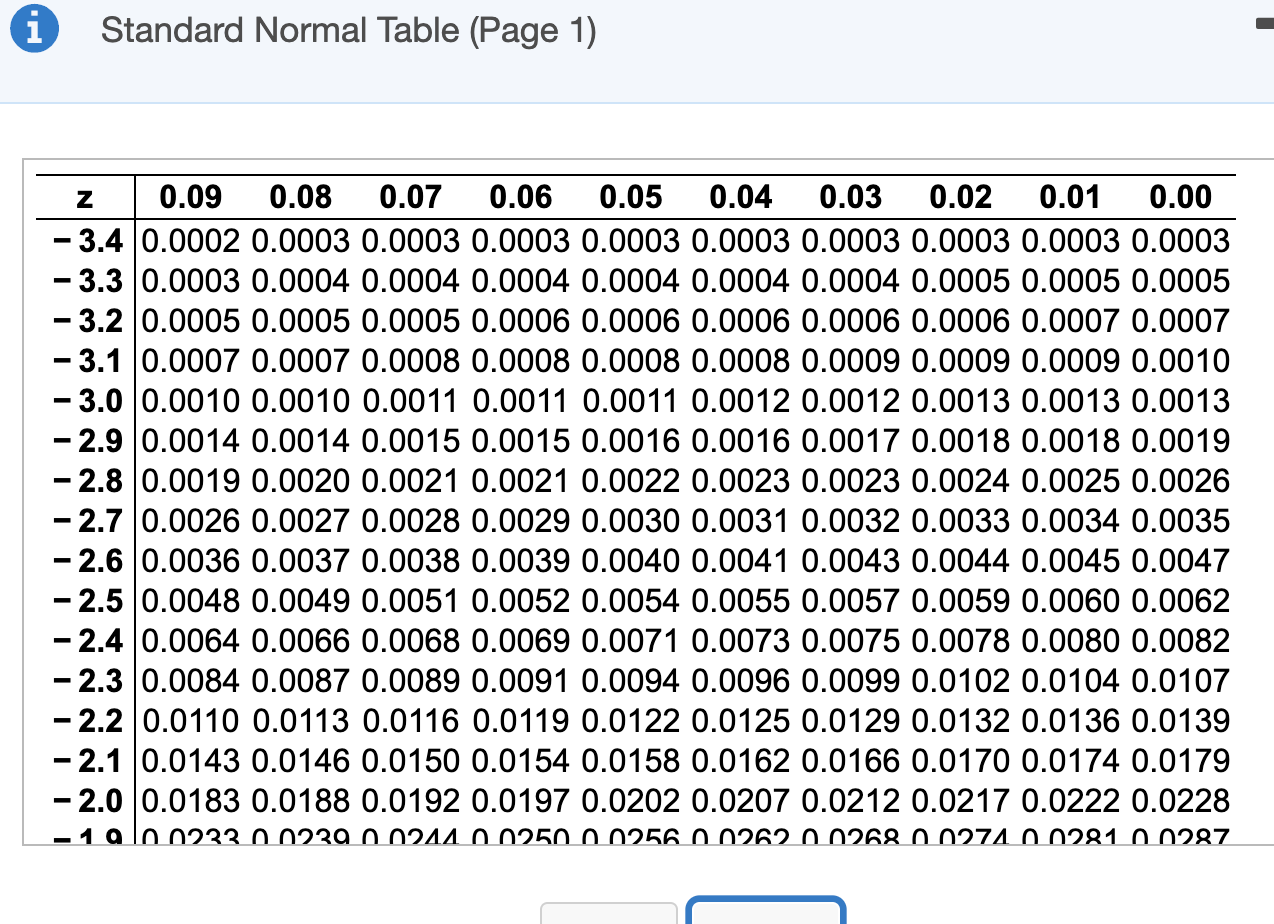
Task: Click the value 0.0179 in row -2.1
Action: 1180,760
